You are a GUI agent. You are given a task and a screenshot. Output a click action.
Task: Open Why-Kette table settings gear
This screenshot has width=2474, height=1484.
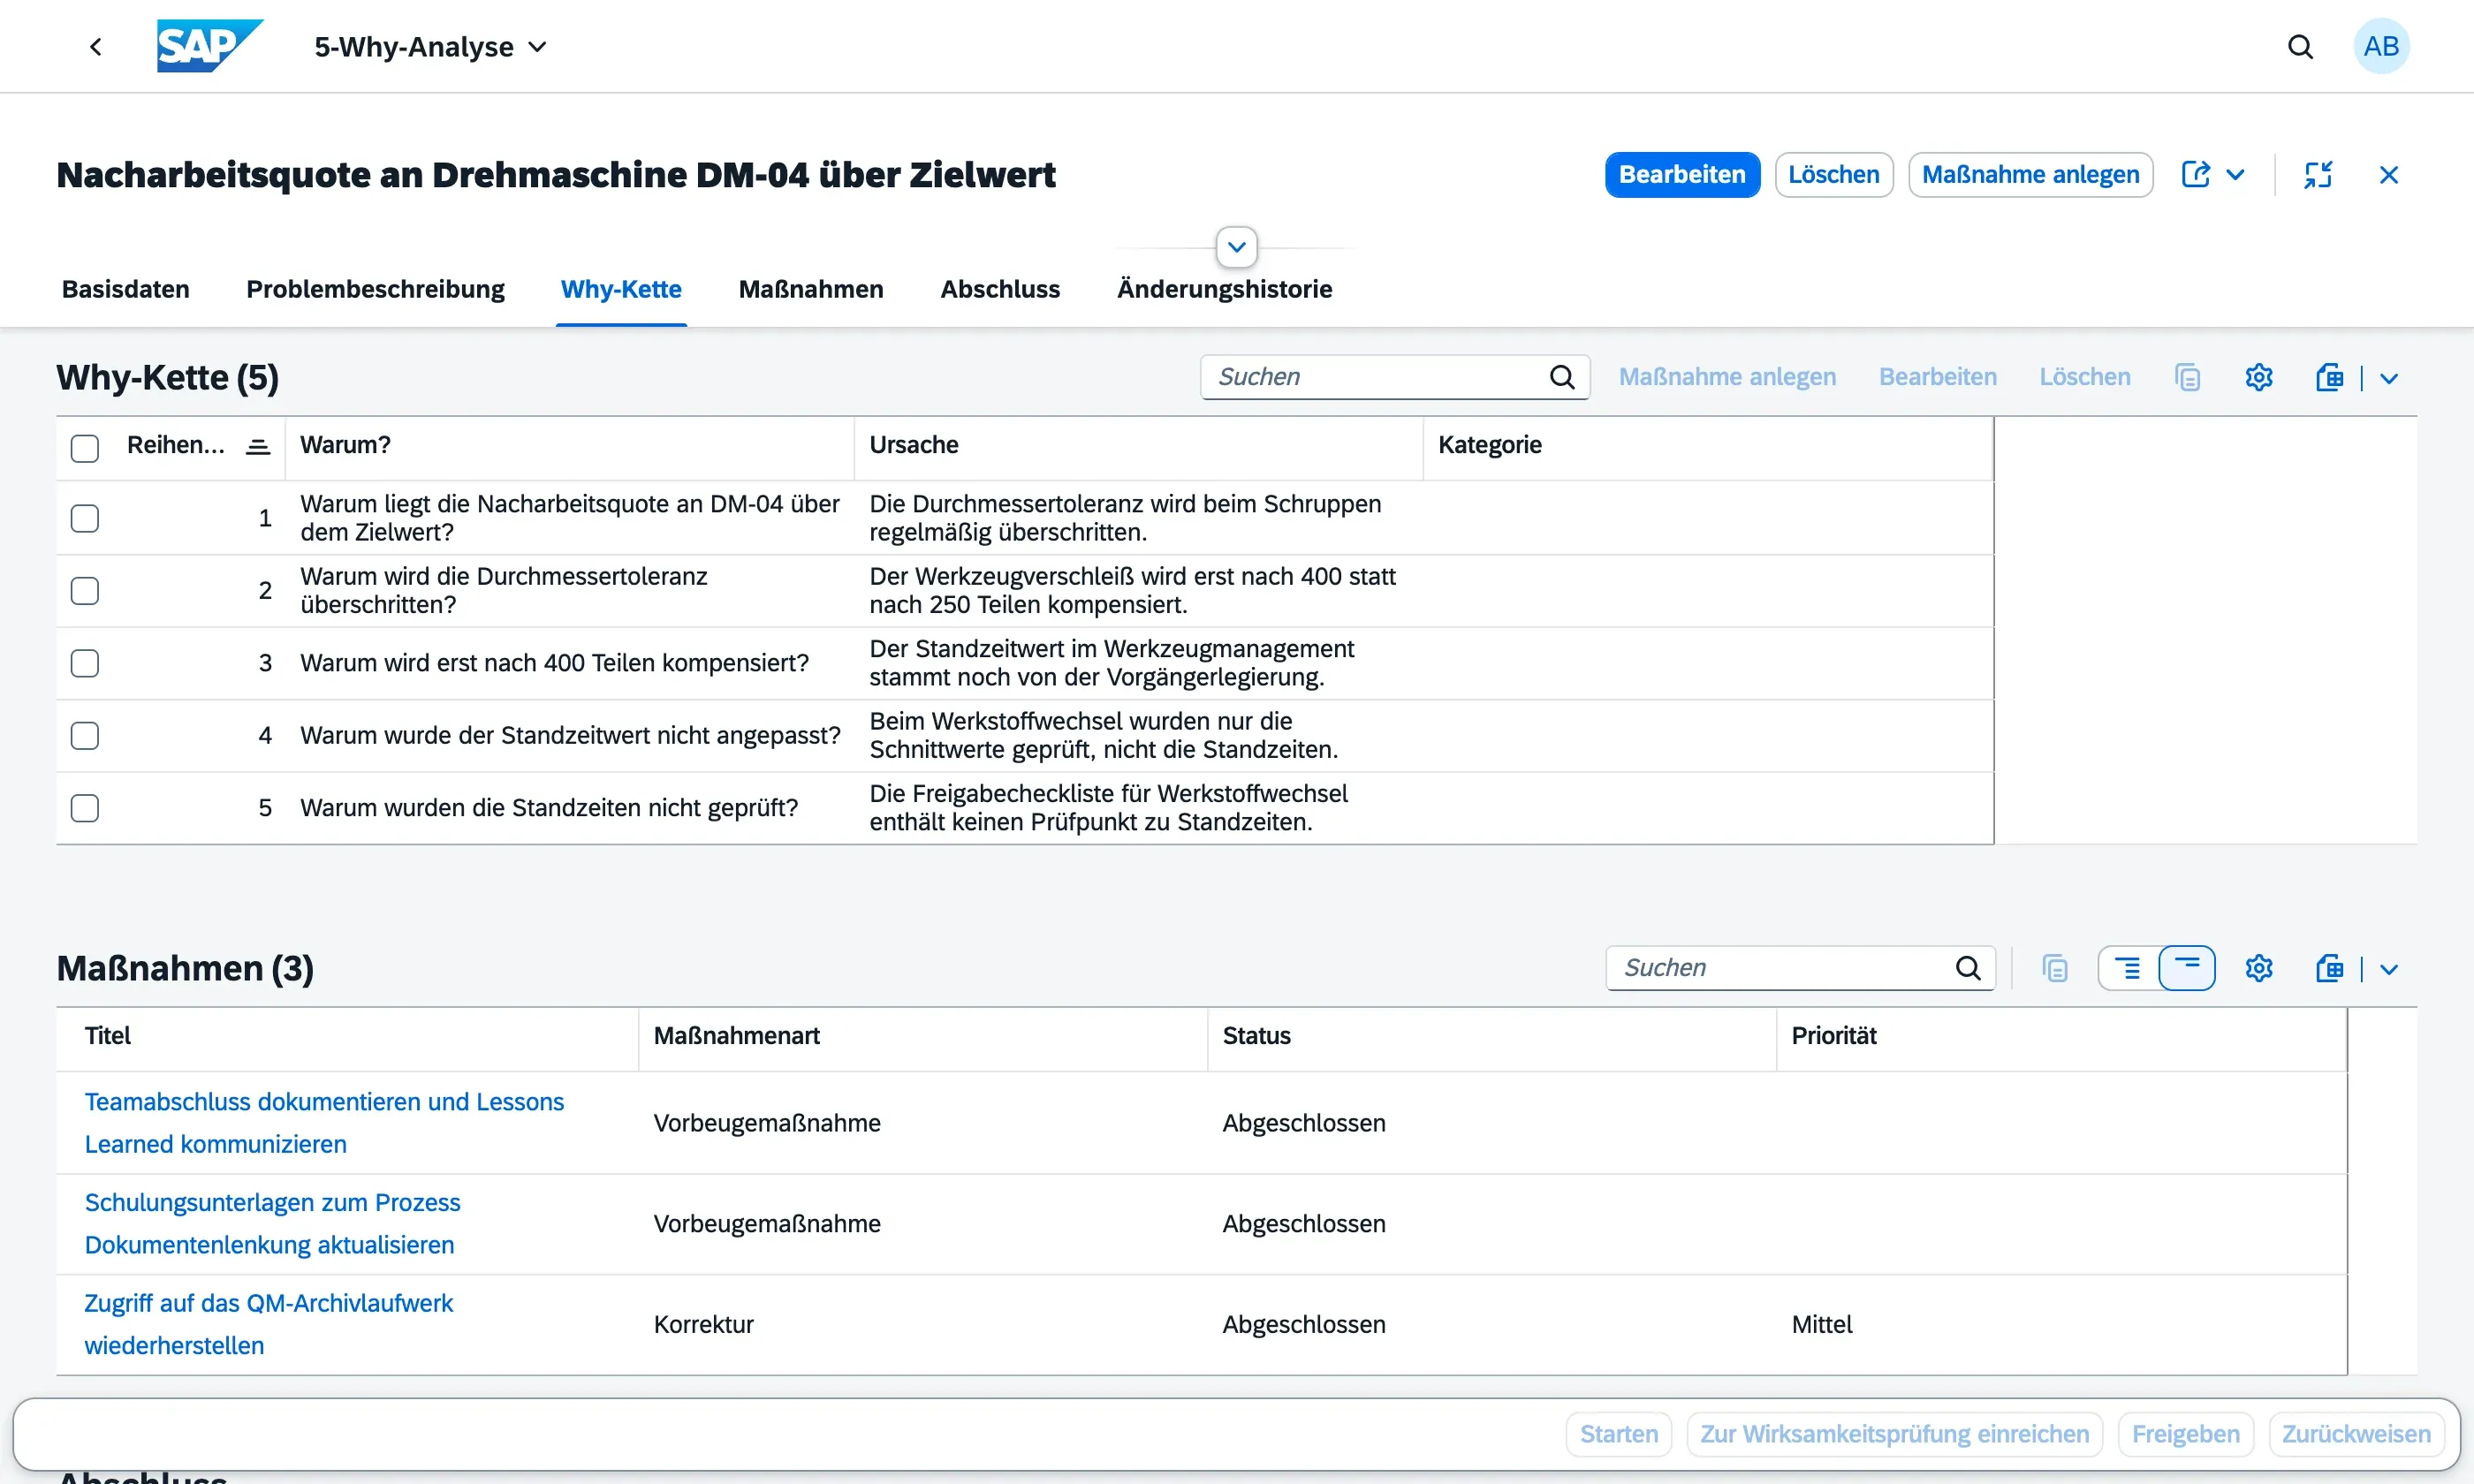tap(2259, 377)
